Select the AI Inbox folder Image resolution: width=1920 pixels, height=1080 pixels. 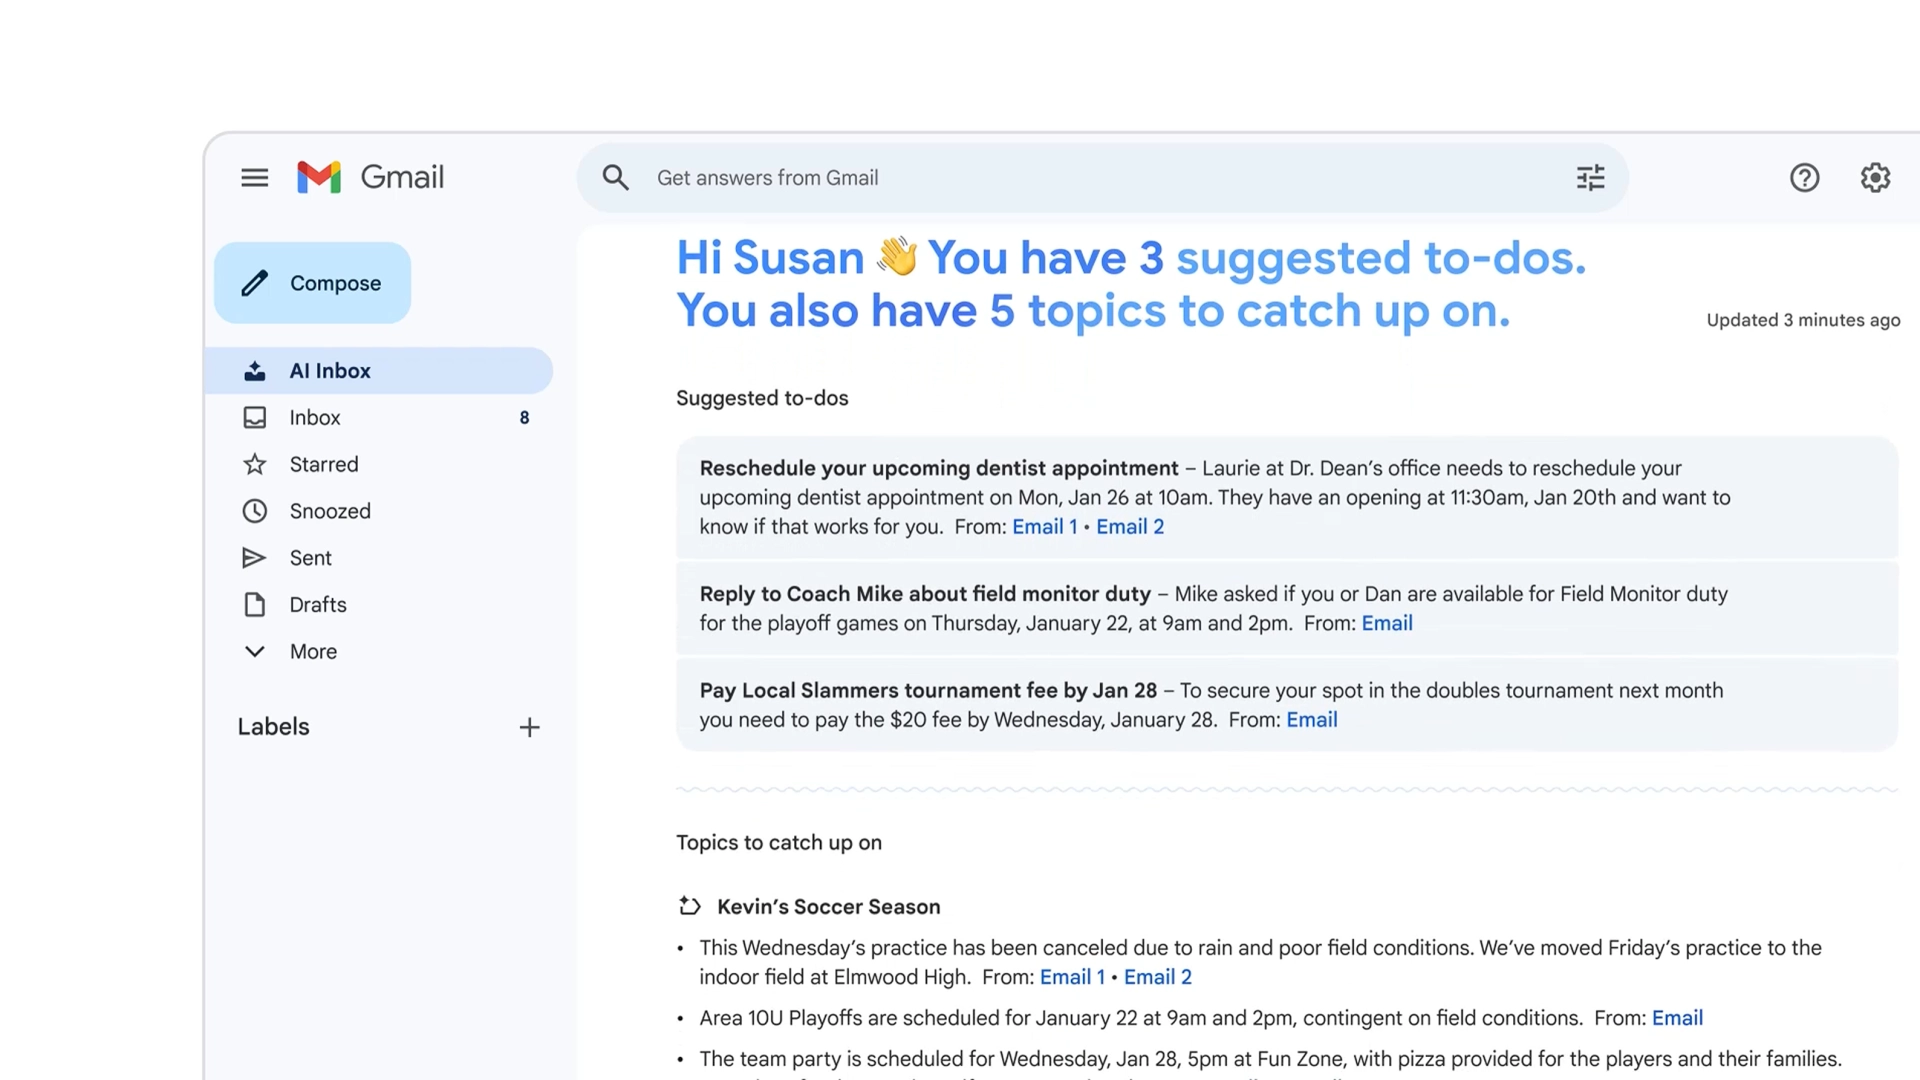coord(330,371)
